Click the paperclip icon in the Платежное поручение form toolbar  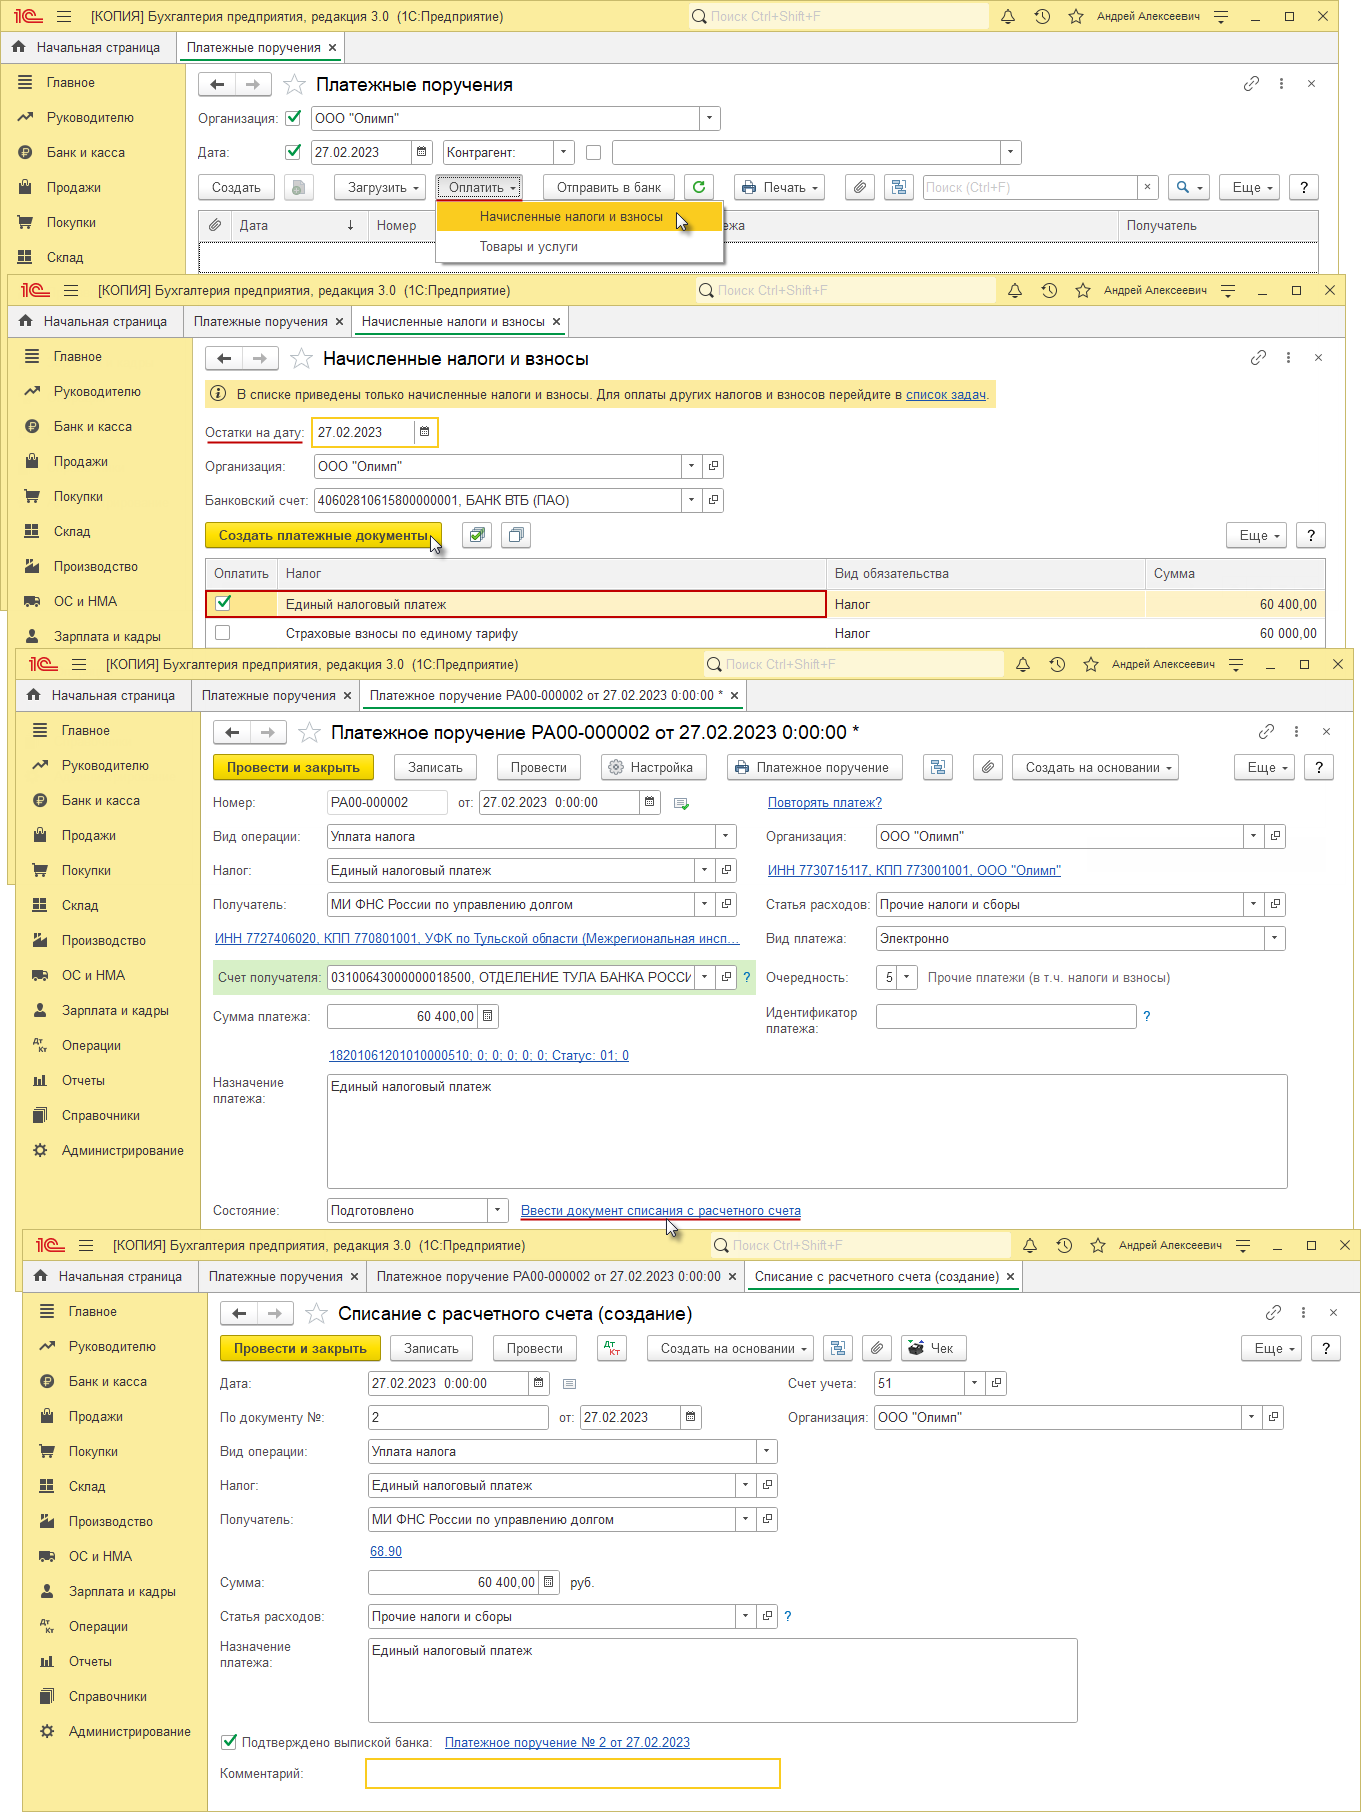[x=988, y=767]
